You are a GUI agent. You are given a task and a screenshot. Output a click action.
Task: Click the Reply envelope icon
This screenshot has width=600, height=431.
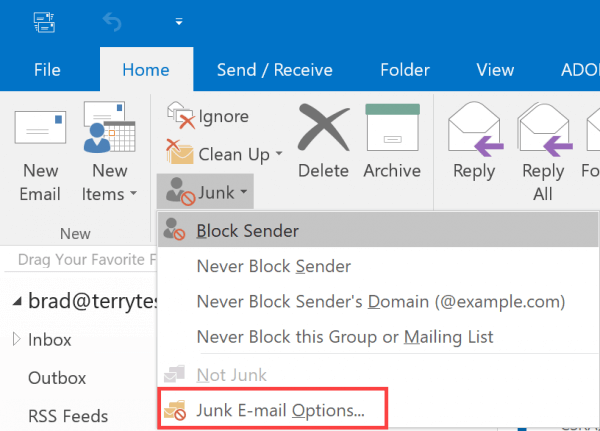(475, 129)
